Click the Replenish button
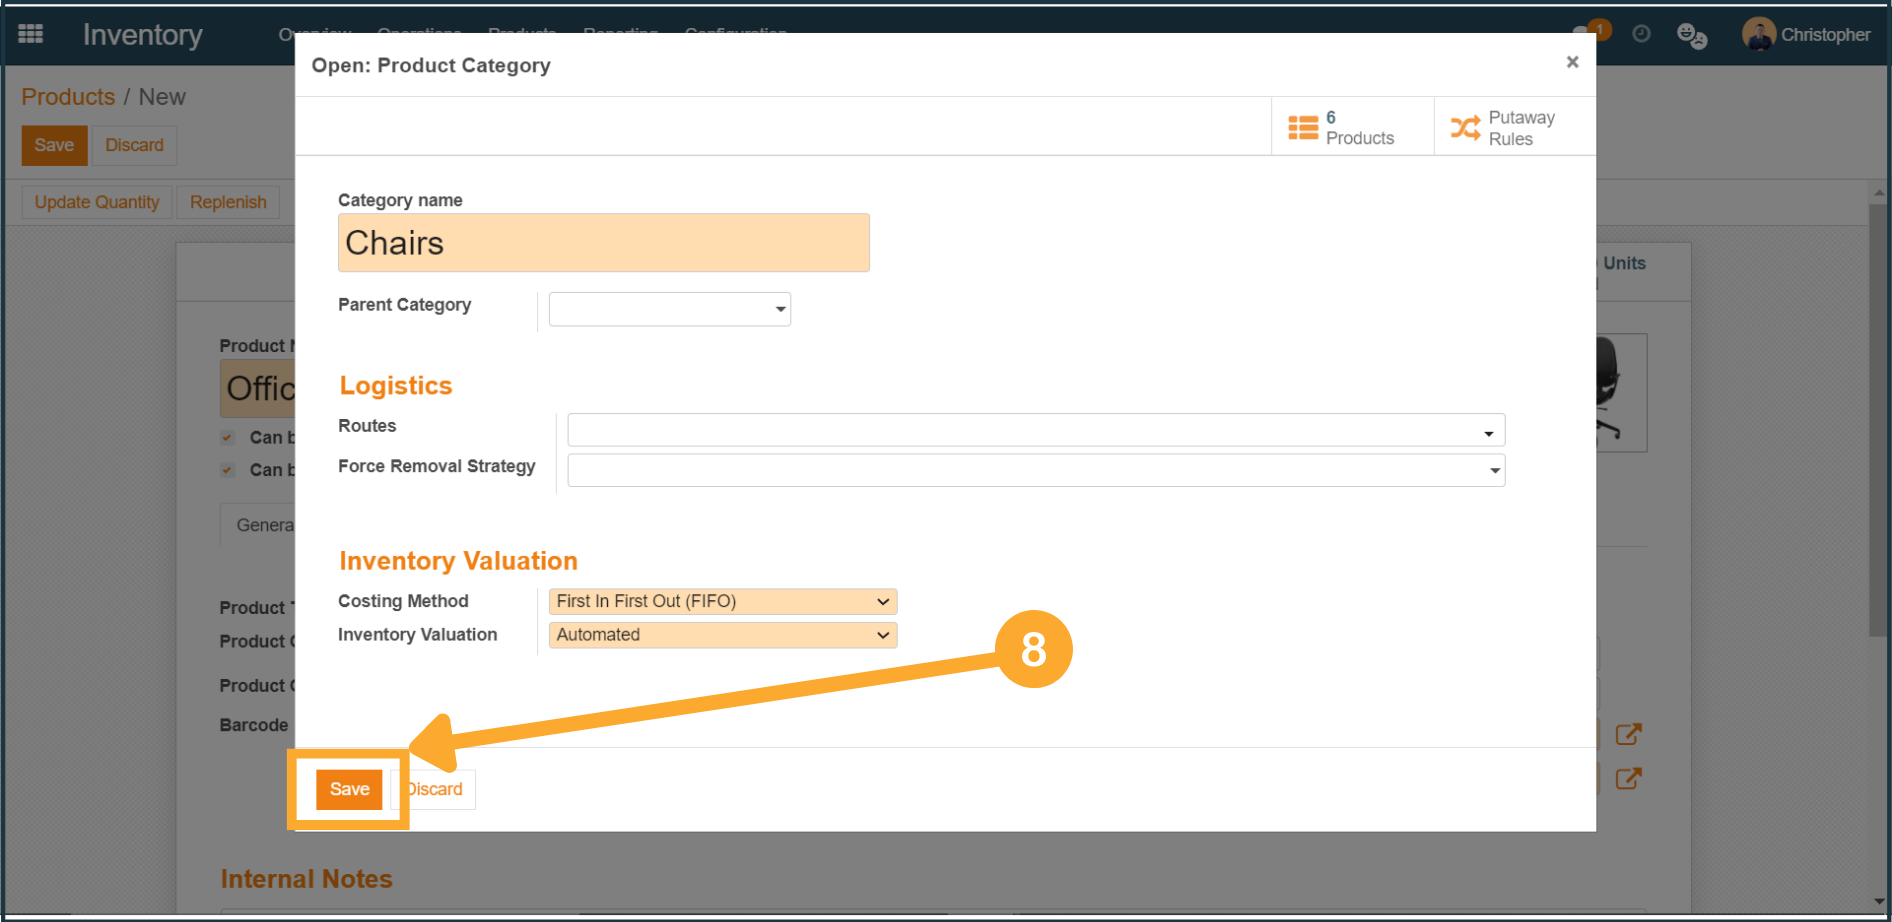This screenshot has width=1892, height=922. [x=228, y=202]
